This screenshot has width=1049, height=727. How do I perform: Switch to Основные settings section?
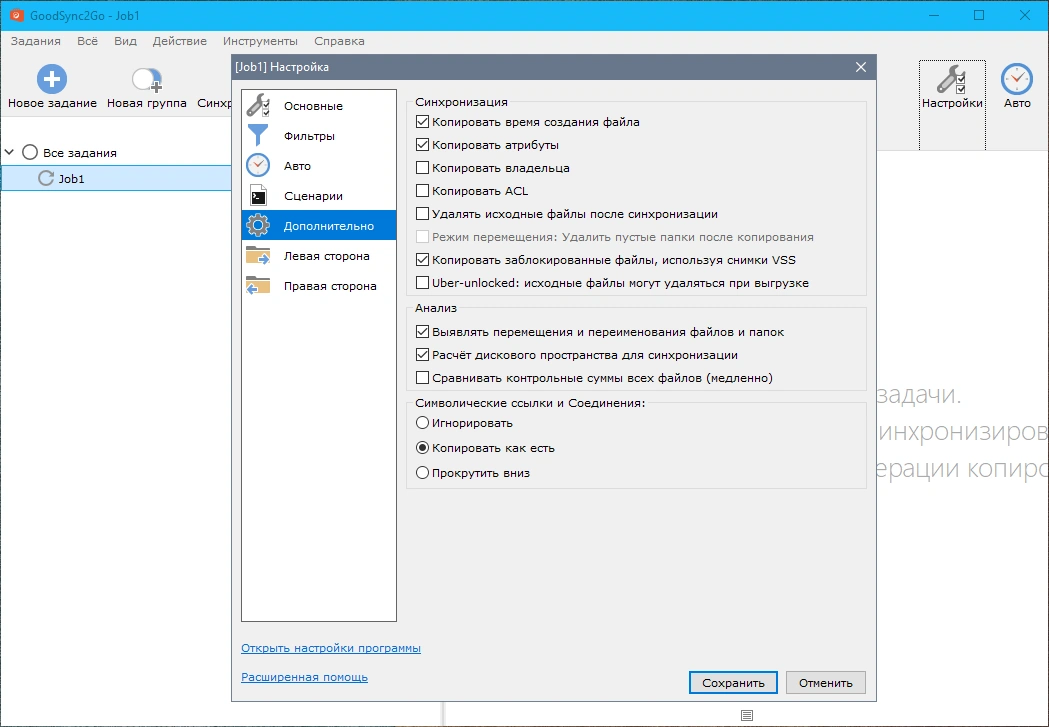pyautogui.click(x=319, y=106)
